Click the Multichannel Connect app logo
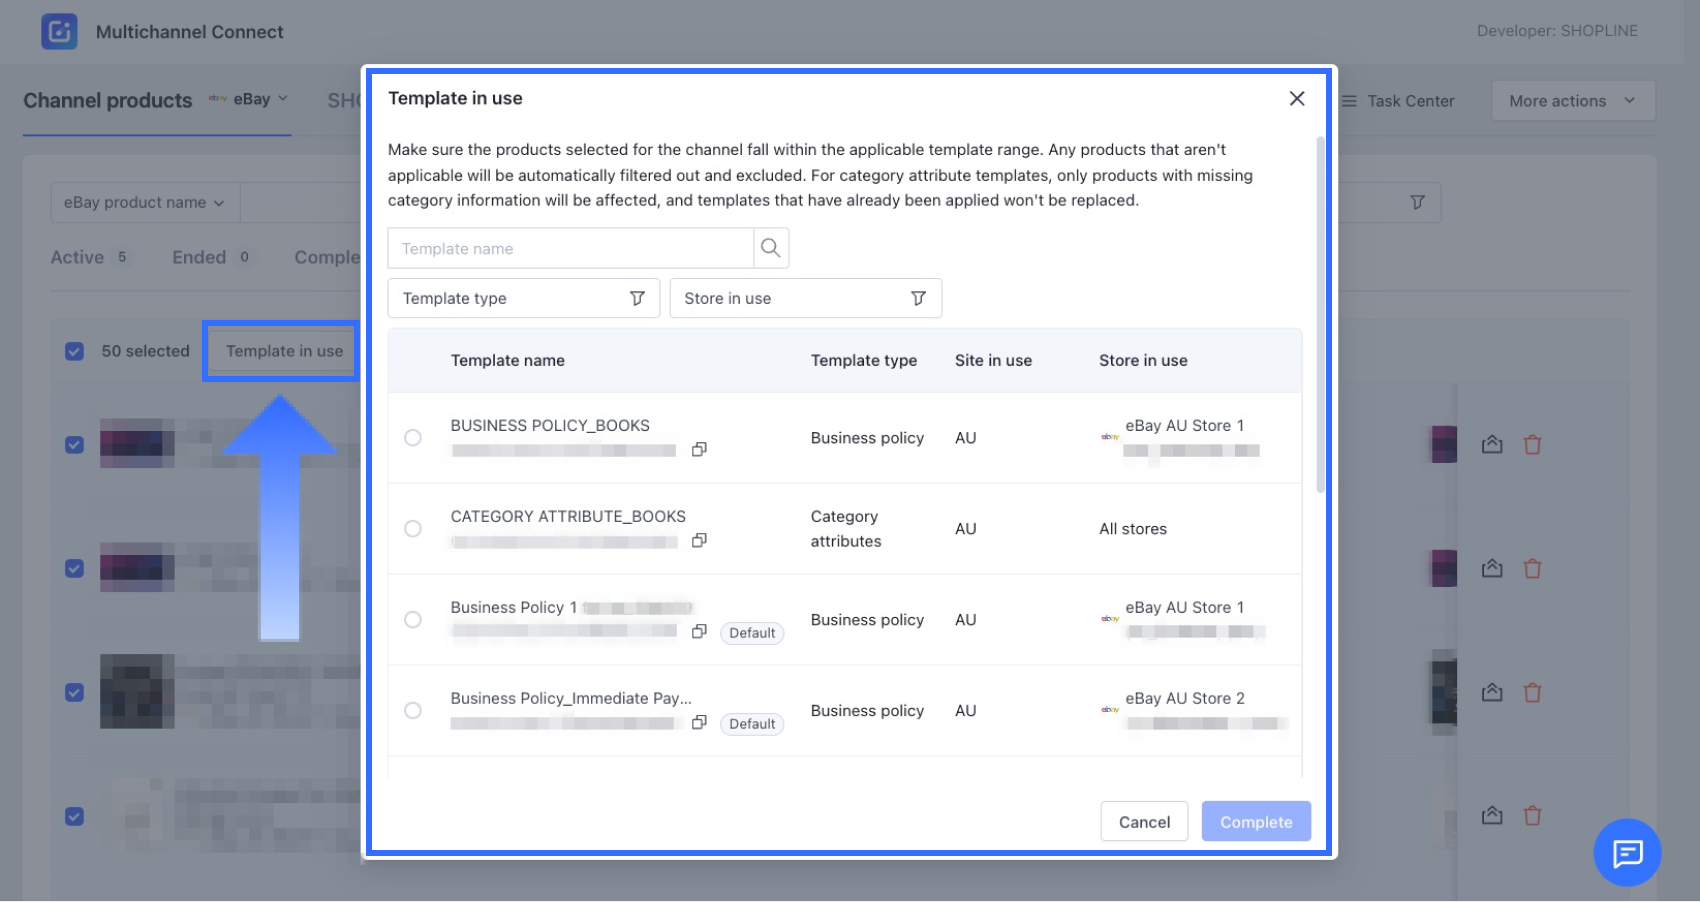 [59, 31]
